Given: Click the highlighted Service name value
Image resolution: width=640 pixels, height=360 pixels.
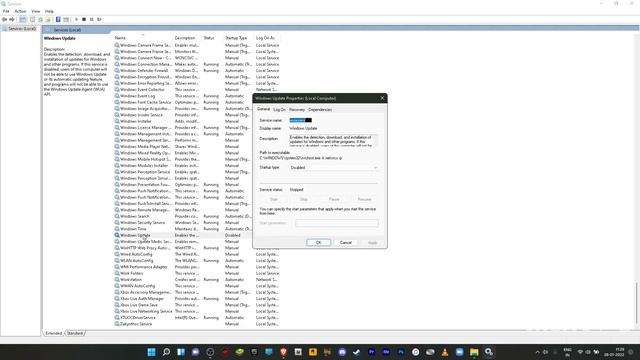Looking at the screenshot, I should [300, 120].
